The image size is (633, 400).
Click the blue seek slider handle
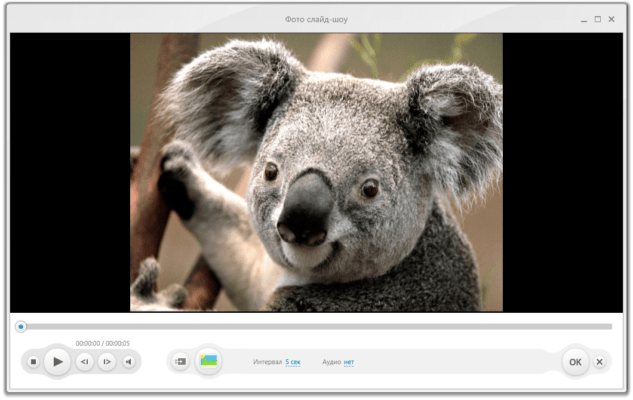[x=21, y=326]
